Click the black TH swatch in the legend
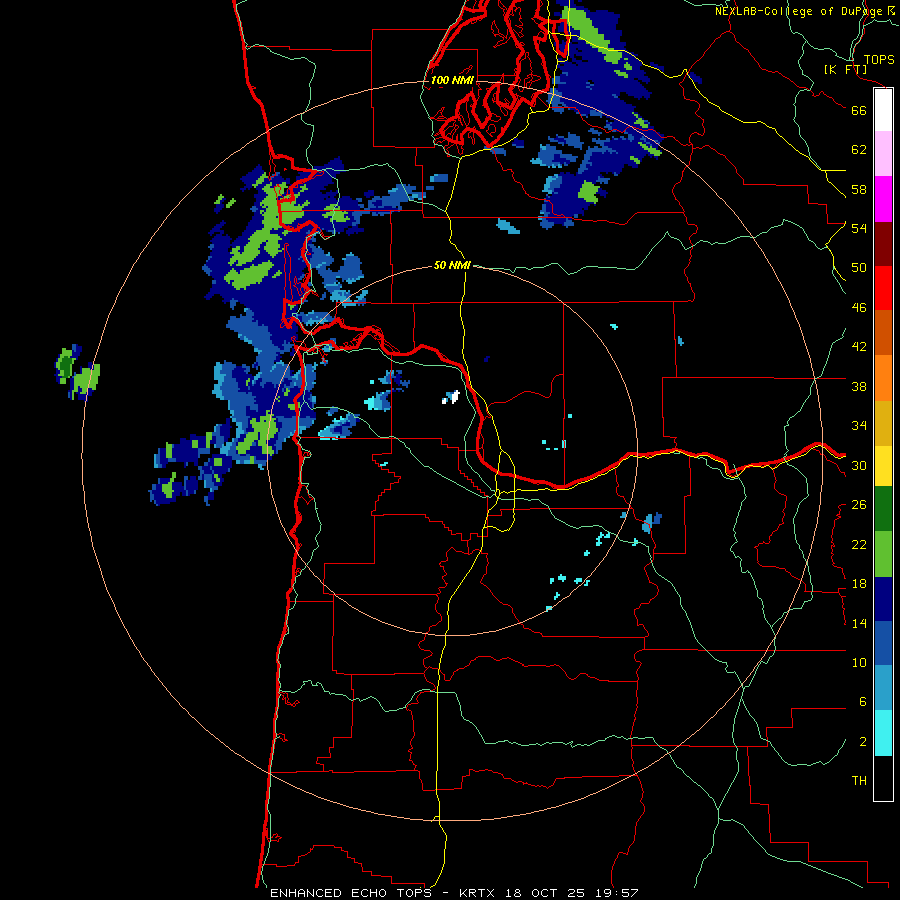This screenshot has width=900, height=900. coord(883,778)
